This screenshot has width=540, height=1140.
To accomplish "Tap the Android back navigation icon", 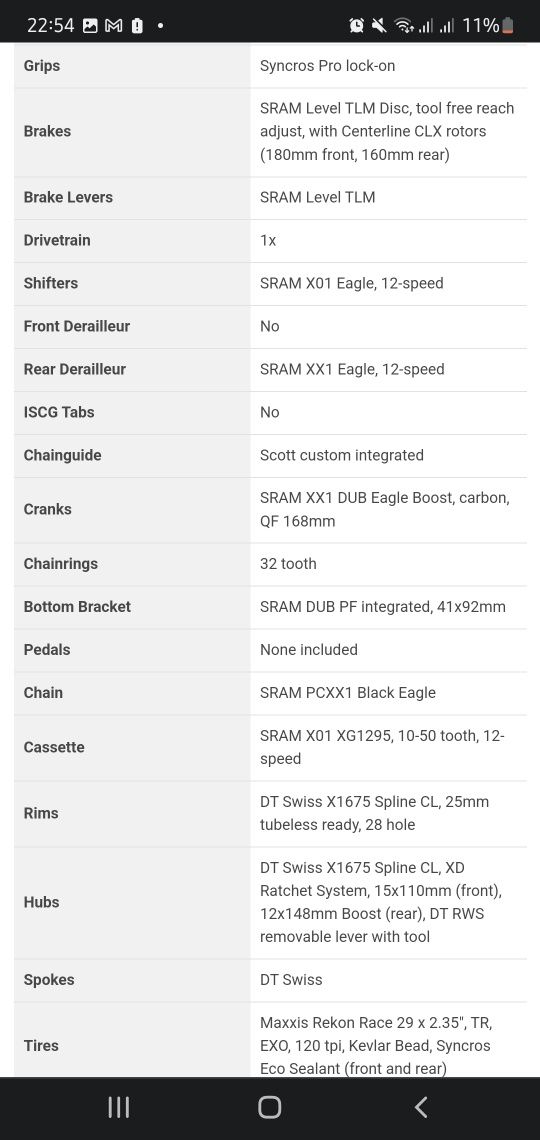I will (421, 1107).
